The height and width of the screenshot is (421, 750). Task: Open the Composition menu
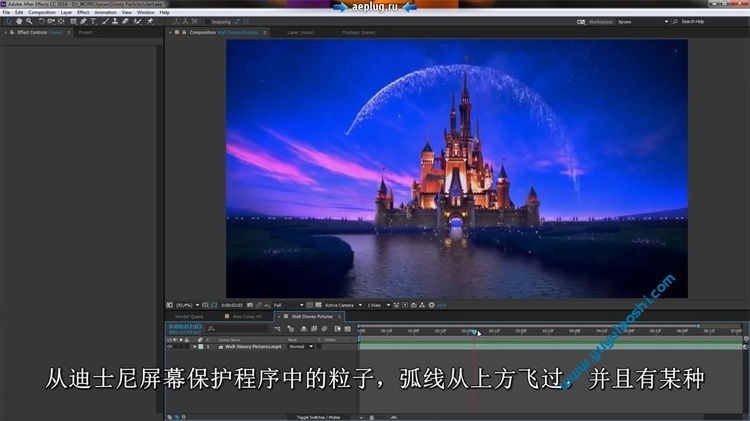coord(42,12)
